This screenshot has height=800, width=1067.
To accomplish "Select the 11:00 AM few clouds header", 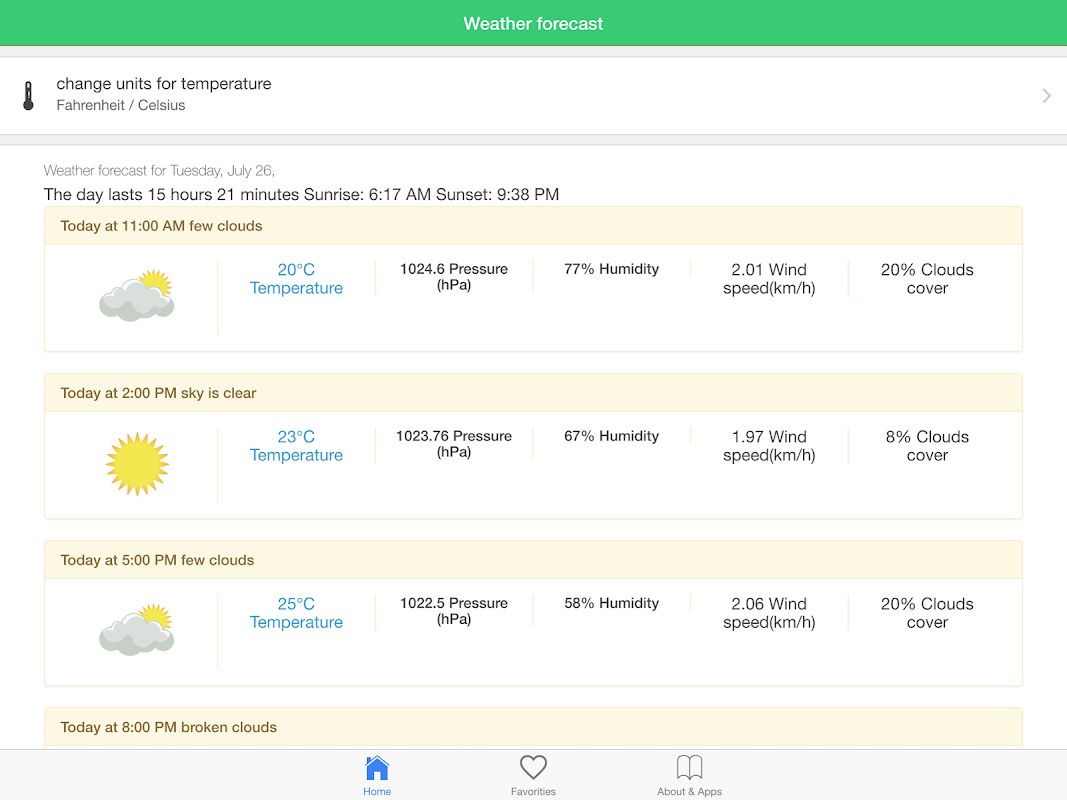I will [161, 226].
